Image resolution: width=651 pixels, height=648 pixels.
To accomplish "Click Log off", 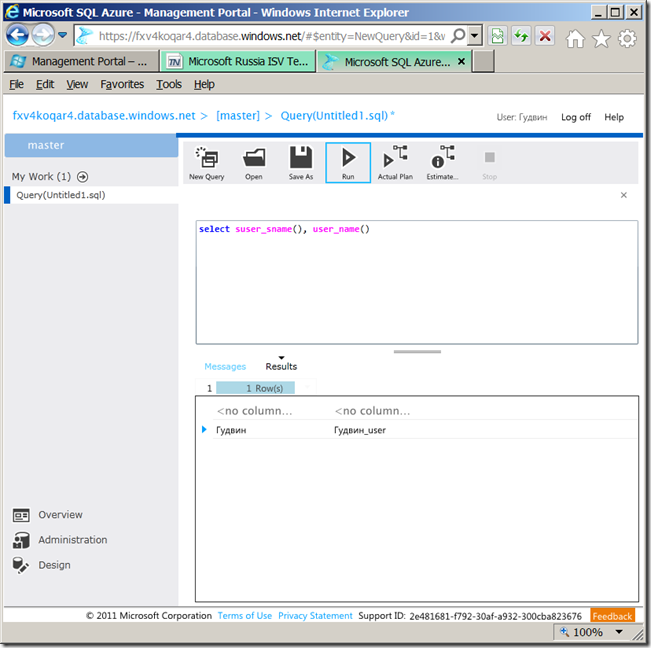I will point(576,117).
